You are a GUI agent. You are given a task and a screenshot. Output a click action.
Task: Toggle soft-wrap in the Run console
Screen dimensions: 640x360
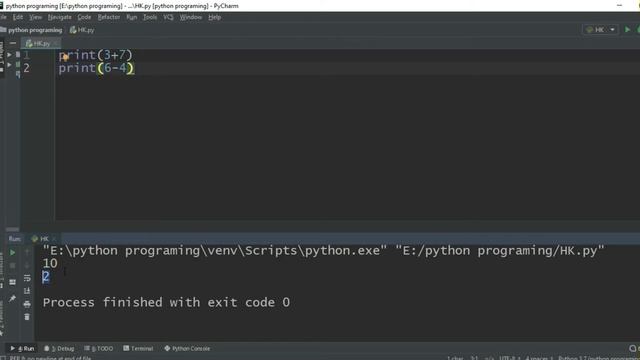27,278
